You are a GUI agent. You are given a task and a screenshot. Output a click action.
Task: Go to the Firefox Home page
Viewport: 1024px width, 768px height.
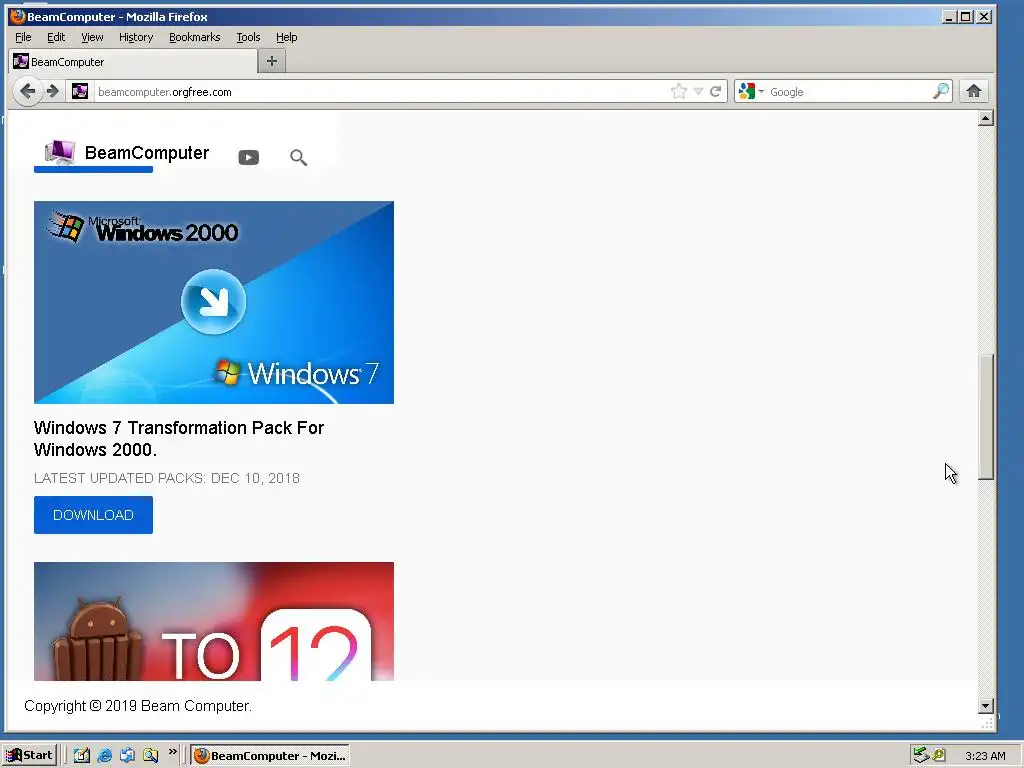[x=974, y=91]
